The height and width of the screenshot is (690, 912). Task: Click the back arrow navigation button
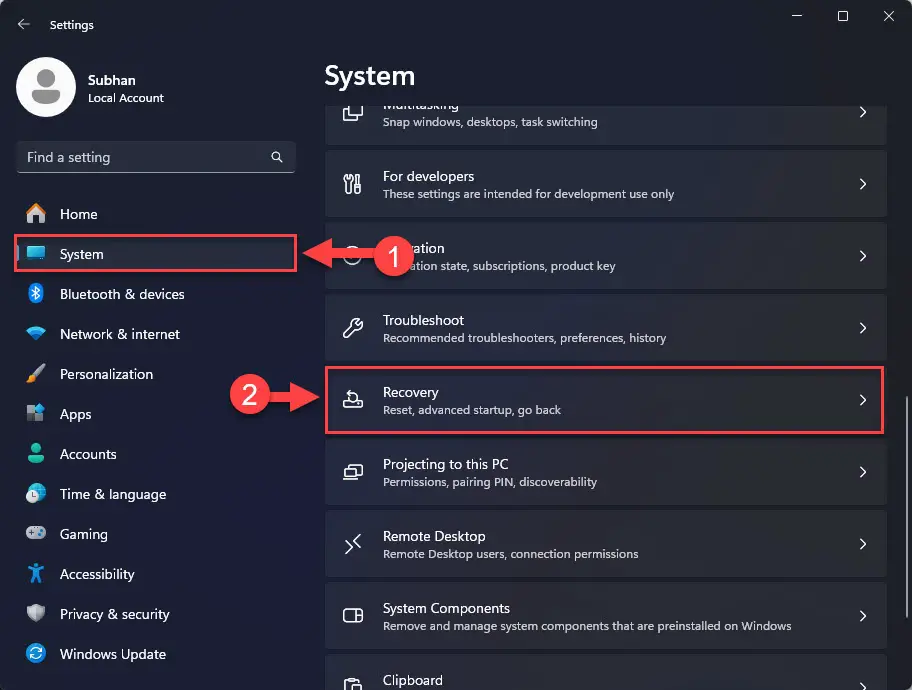(x=22, y=24)
